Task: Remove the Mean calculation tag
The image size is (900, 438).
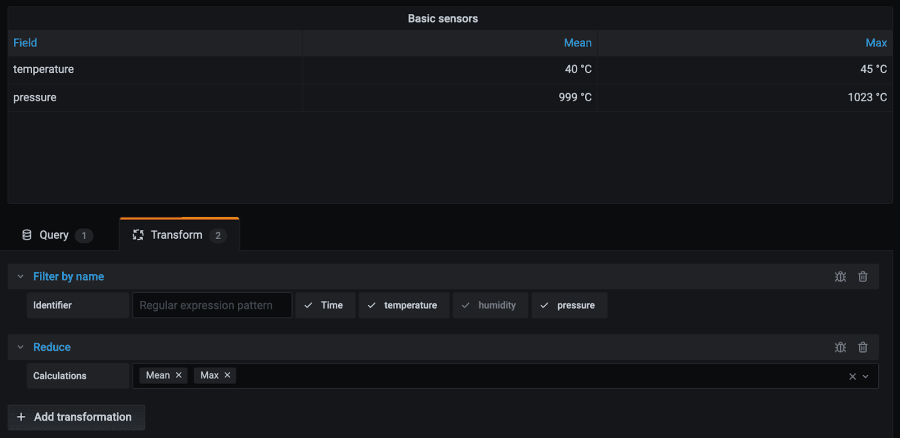Action: 179,375
